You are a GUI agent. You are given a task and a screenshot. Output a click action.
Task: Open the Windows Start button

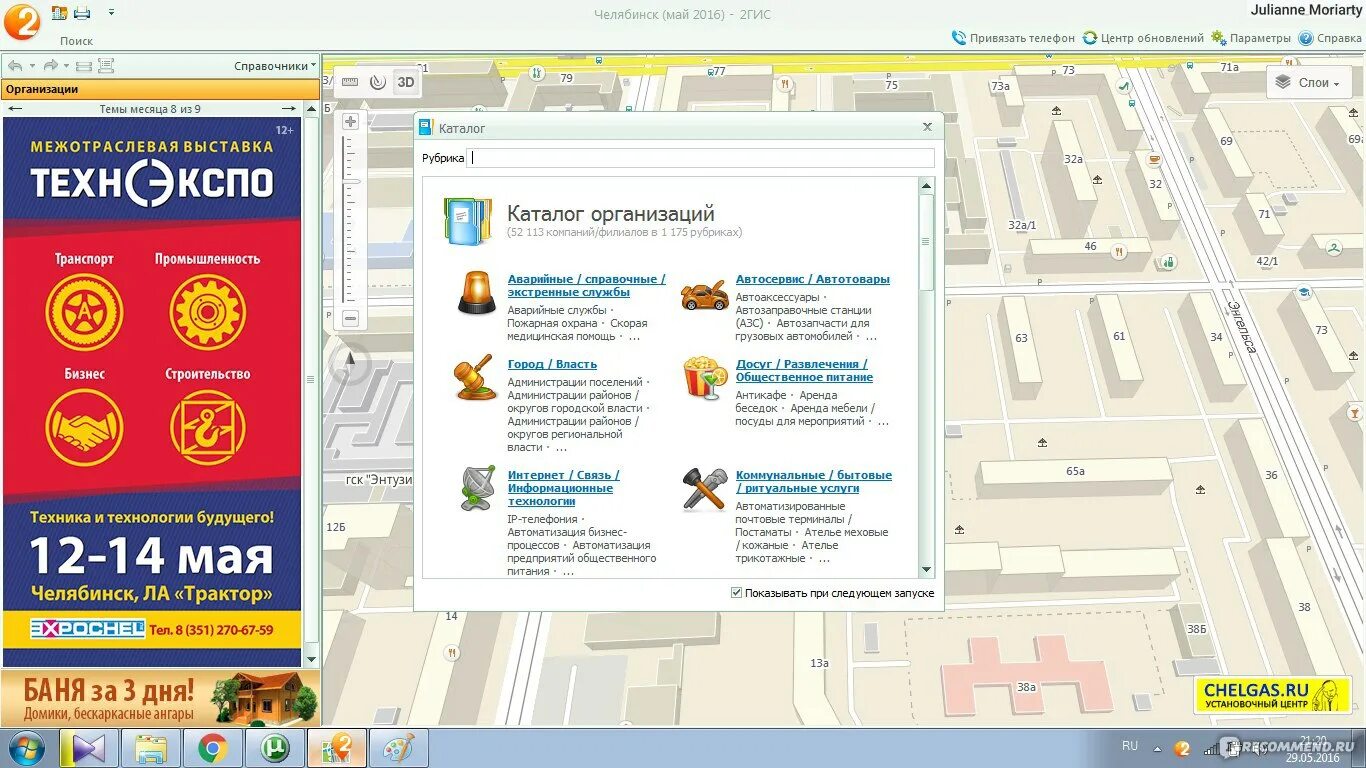27,748
